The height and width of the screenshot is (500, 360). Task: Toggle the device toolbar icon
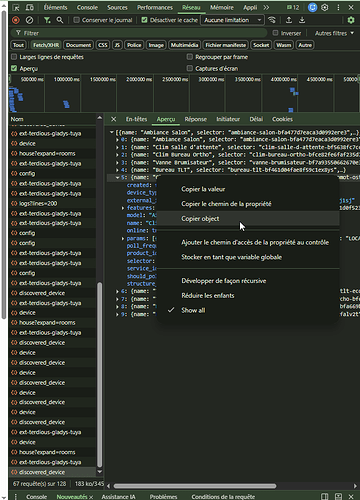tap(30, 7)
